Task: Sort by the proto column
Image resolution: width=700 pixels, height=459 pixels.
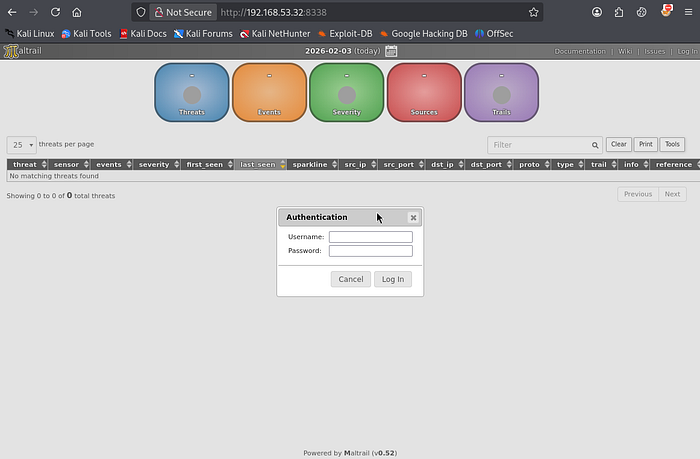Action: tap(532, 164)
